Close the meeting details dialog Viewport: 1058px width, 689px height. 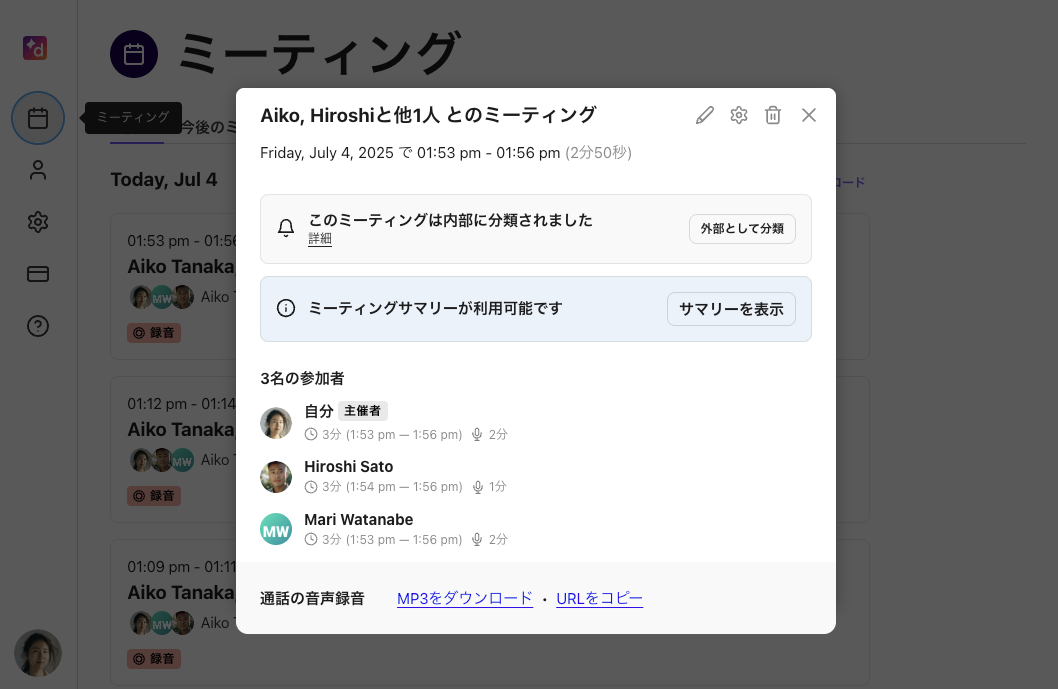coord(809,115)
